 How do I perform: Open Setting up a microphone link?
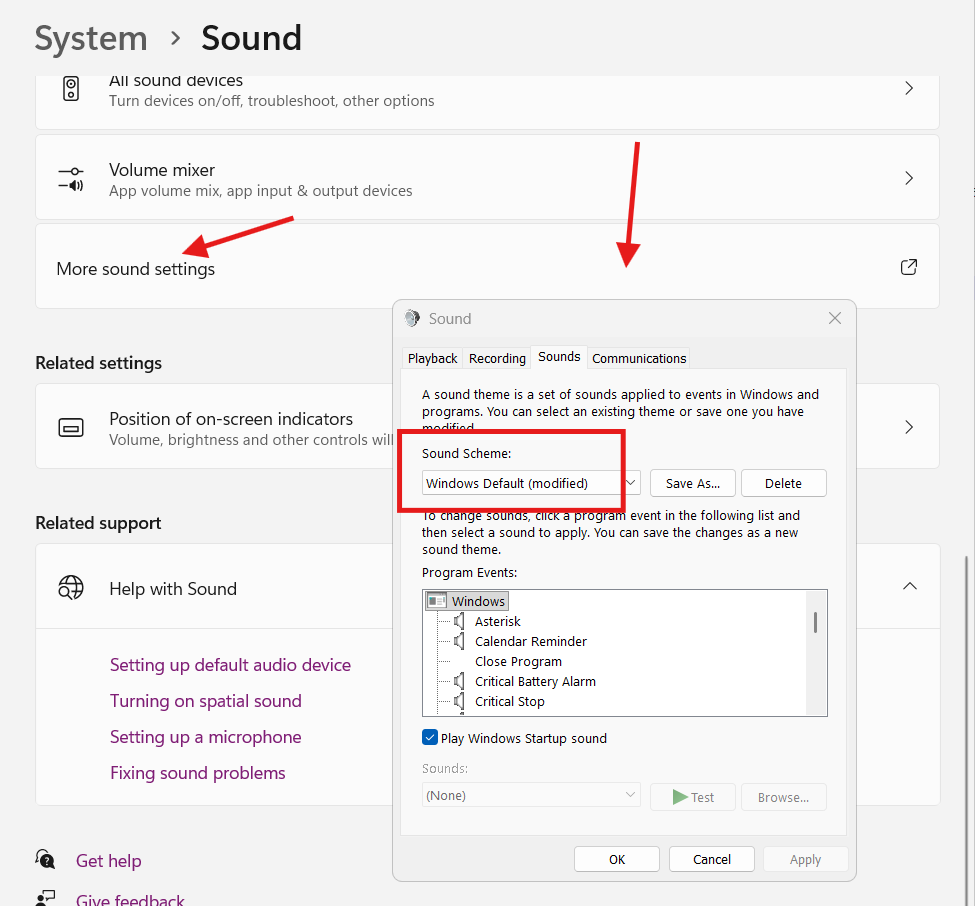click(206, 737)
